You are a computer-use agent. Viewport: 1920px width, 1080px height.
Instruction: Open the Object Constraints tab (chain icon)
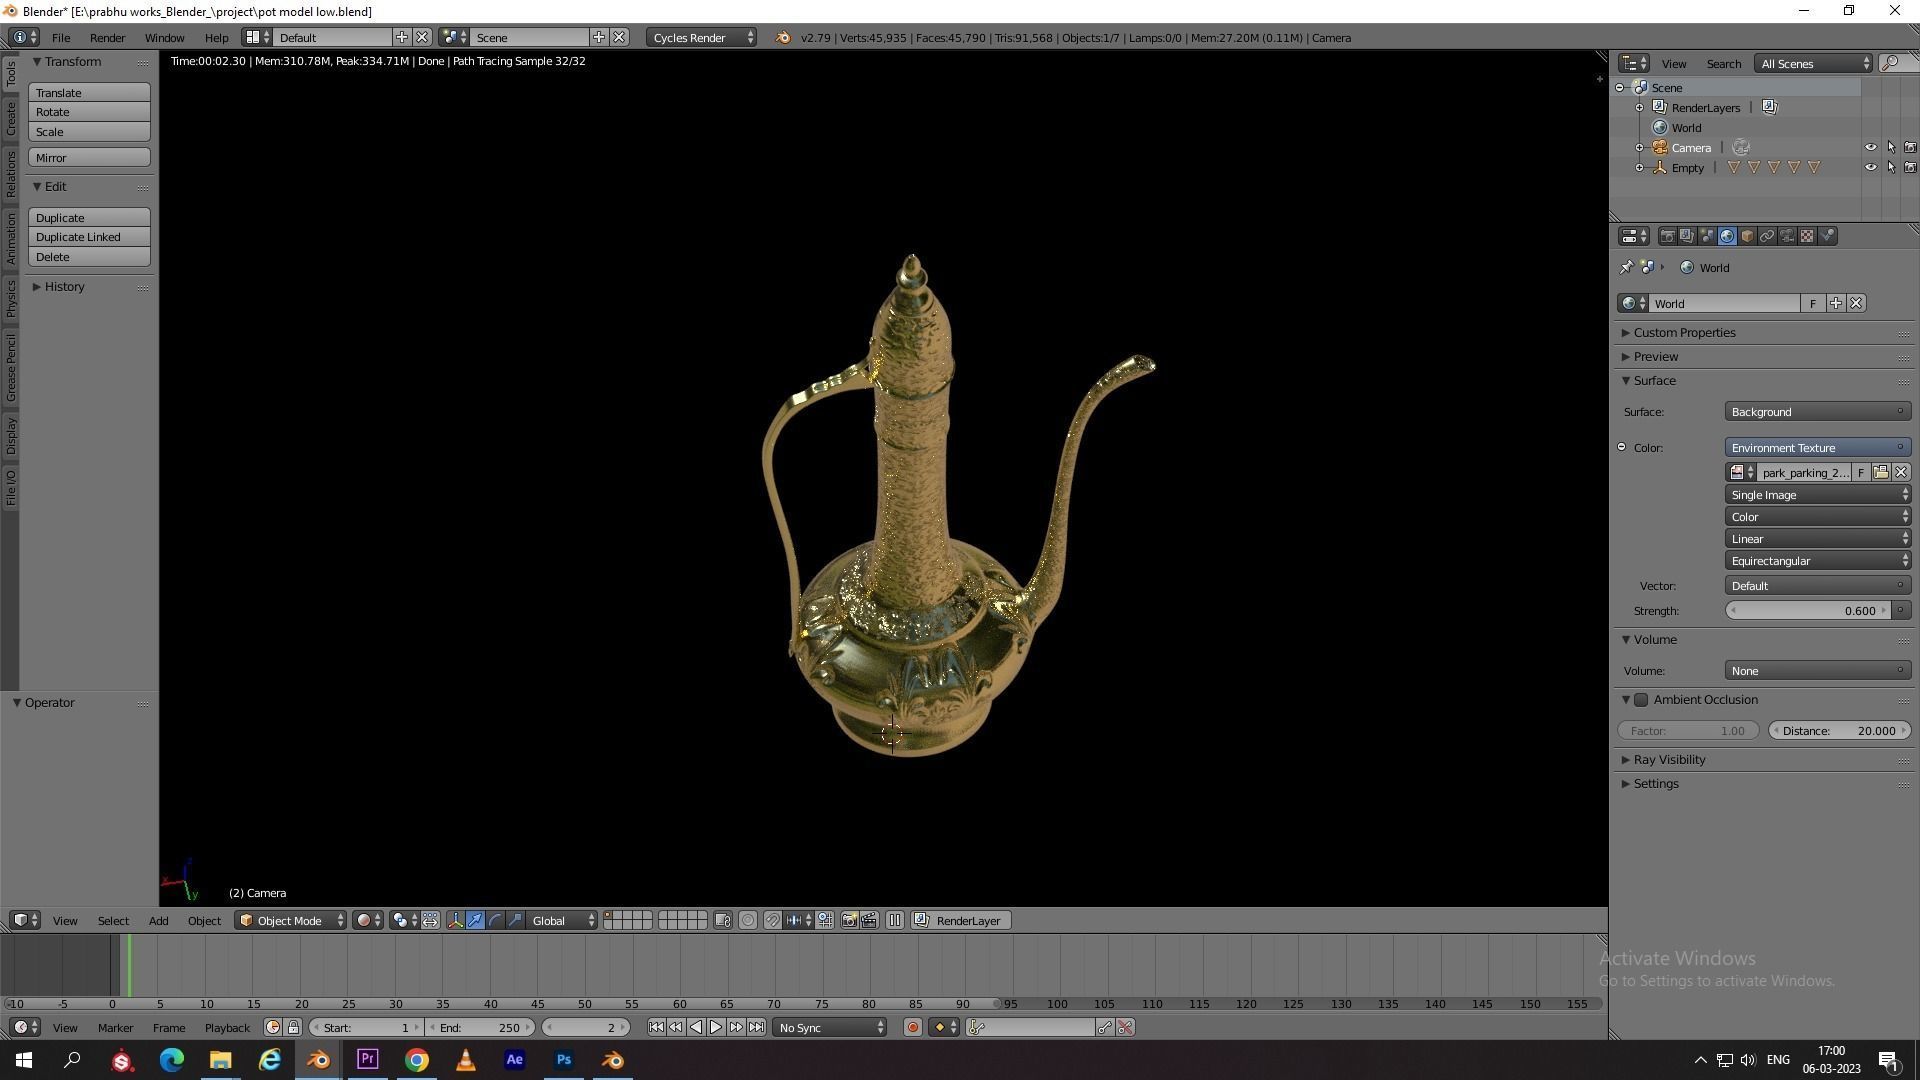pos(1767,237)
